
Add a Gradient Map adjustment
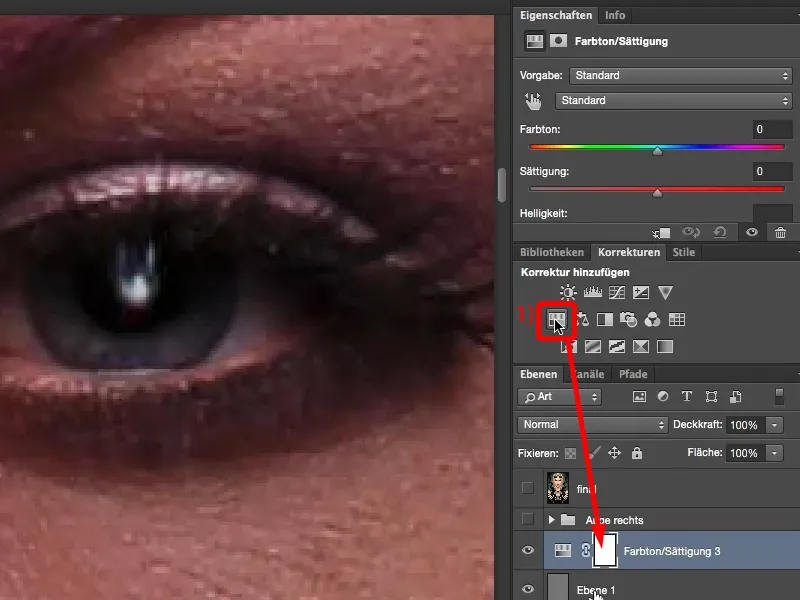[665, 347]
